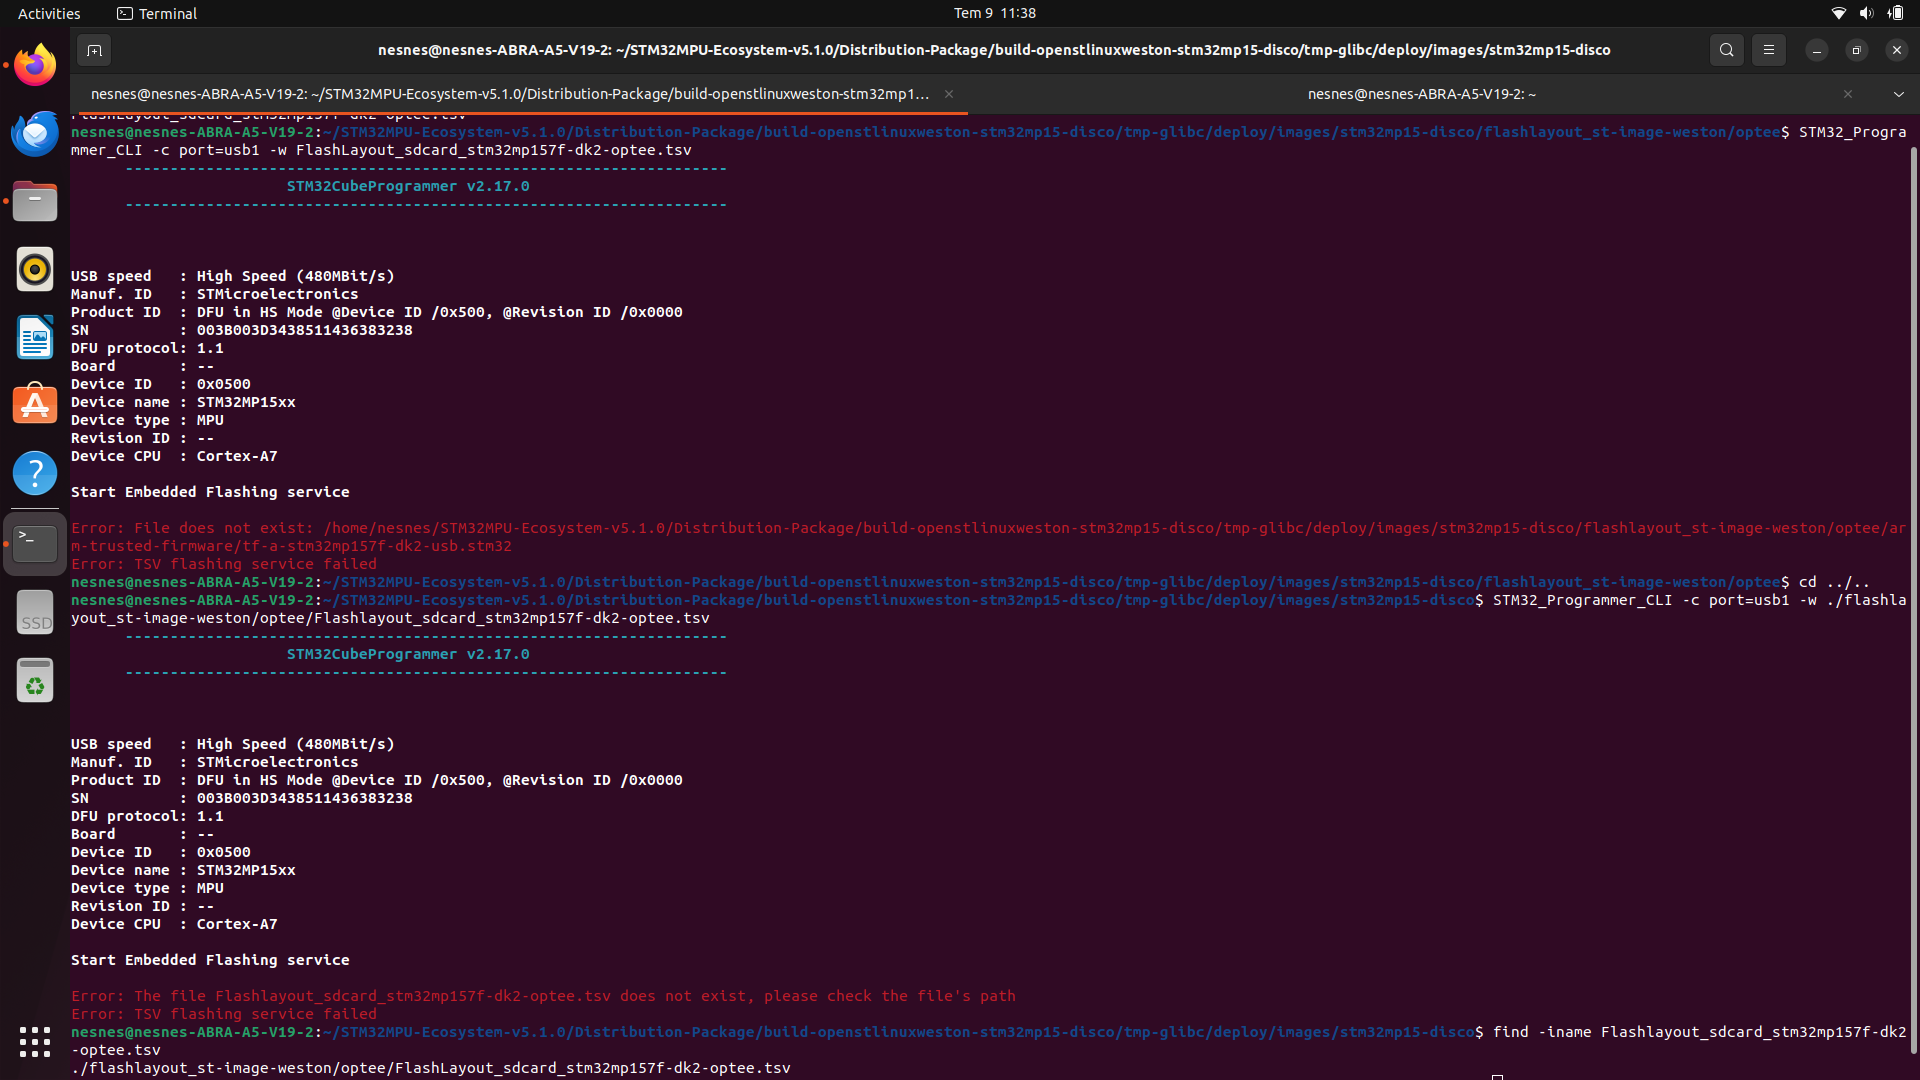Image resolution: width=1920 pixels, height=1080 pixels.
Task: Launch Firefox from the dock
Action: coord(35,65)
